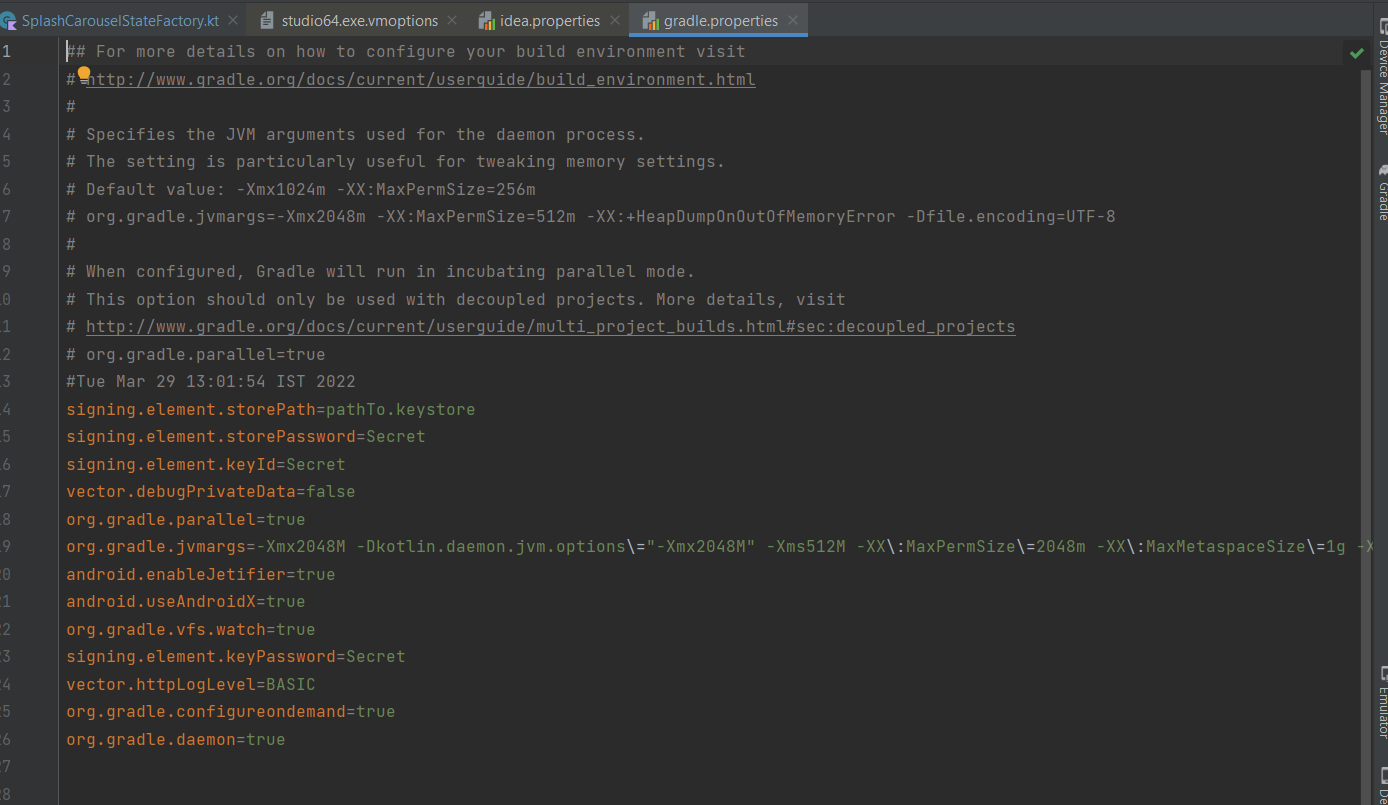Click org.gradle.configureondemand=true line
The height and width of the screenshot is (805, 1388).
click(230, 711)
